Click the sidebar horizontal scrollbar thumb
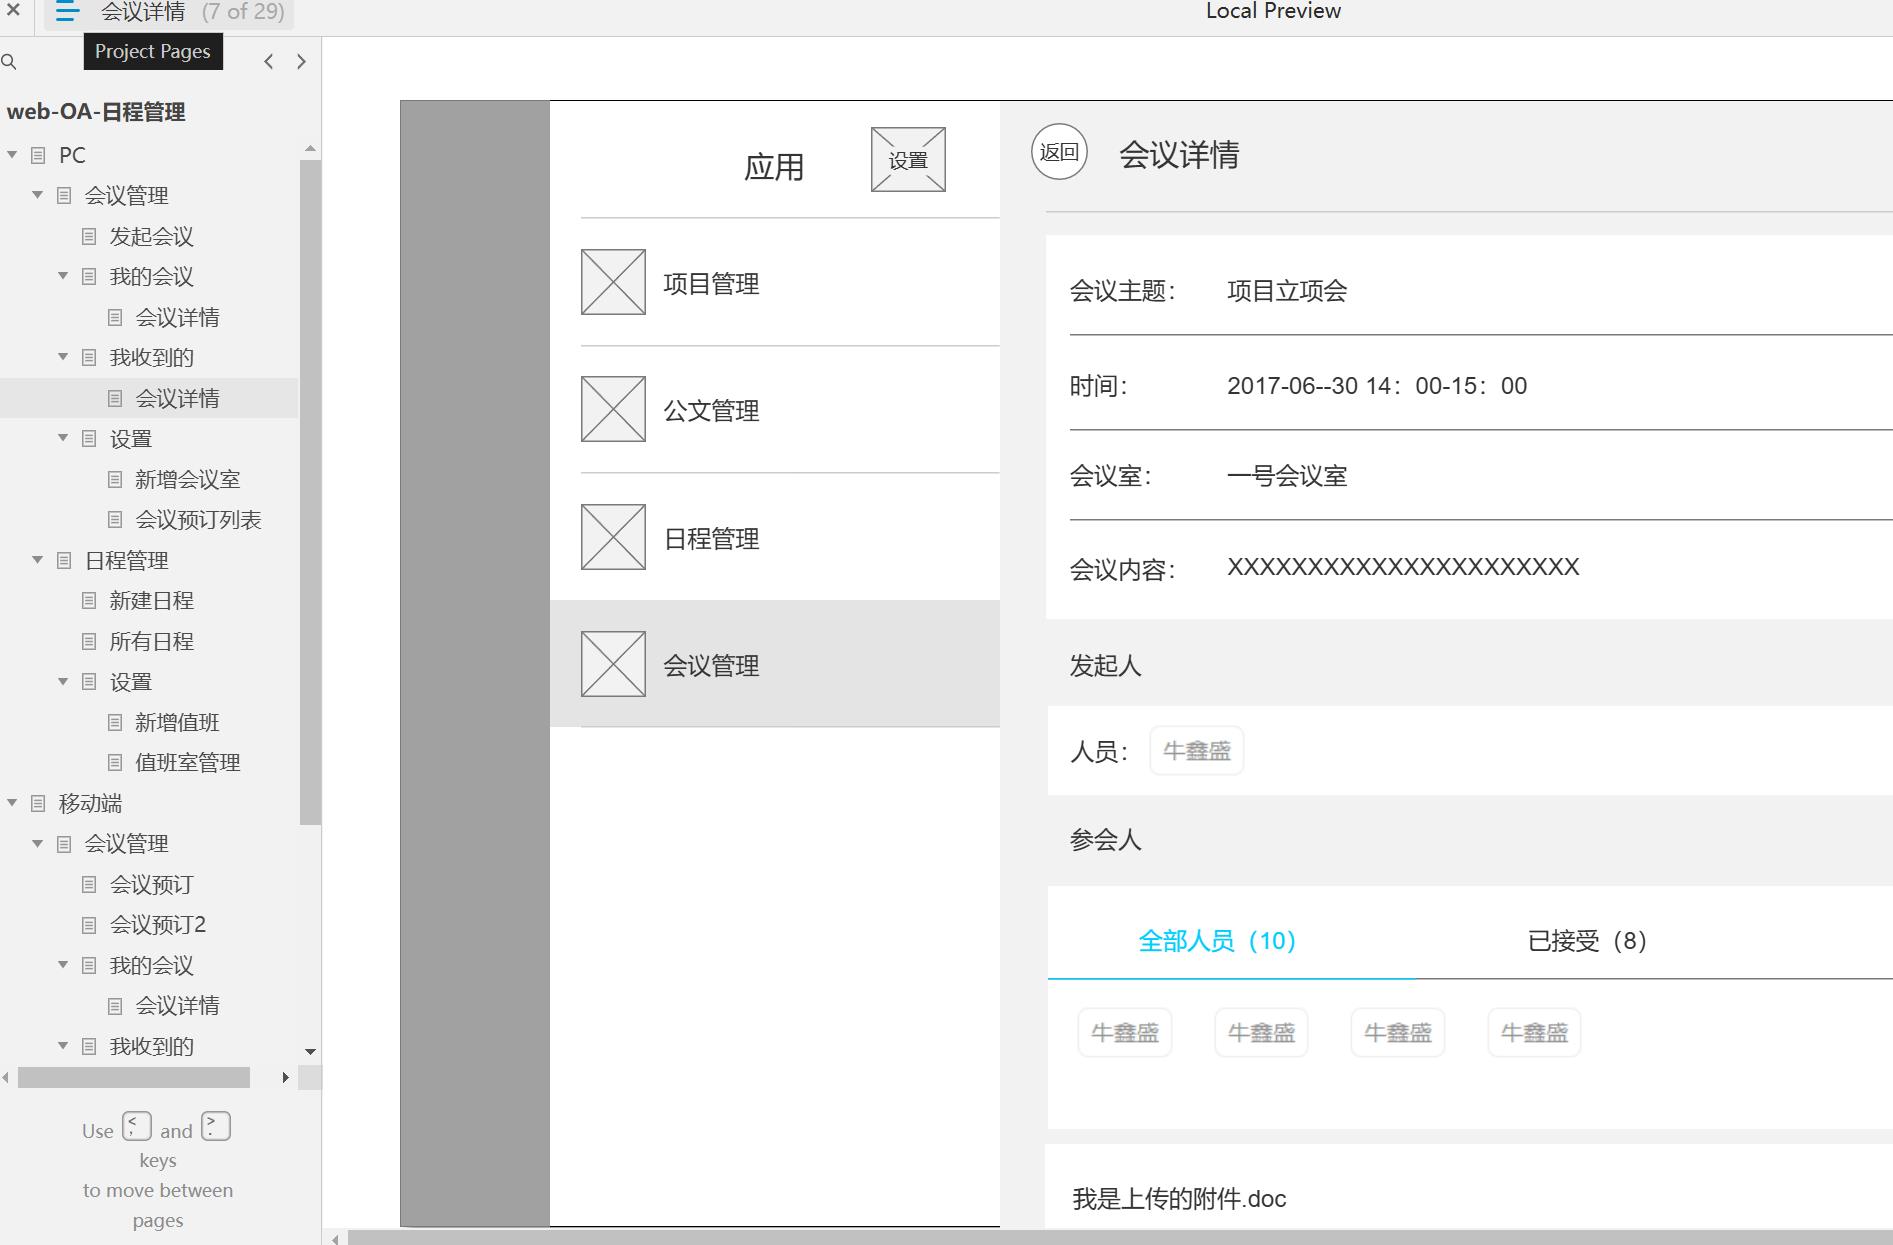Image resolution: width=1893 pixels, height=1245 pixels. (134, 1077)
